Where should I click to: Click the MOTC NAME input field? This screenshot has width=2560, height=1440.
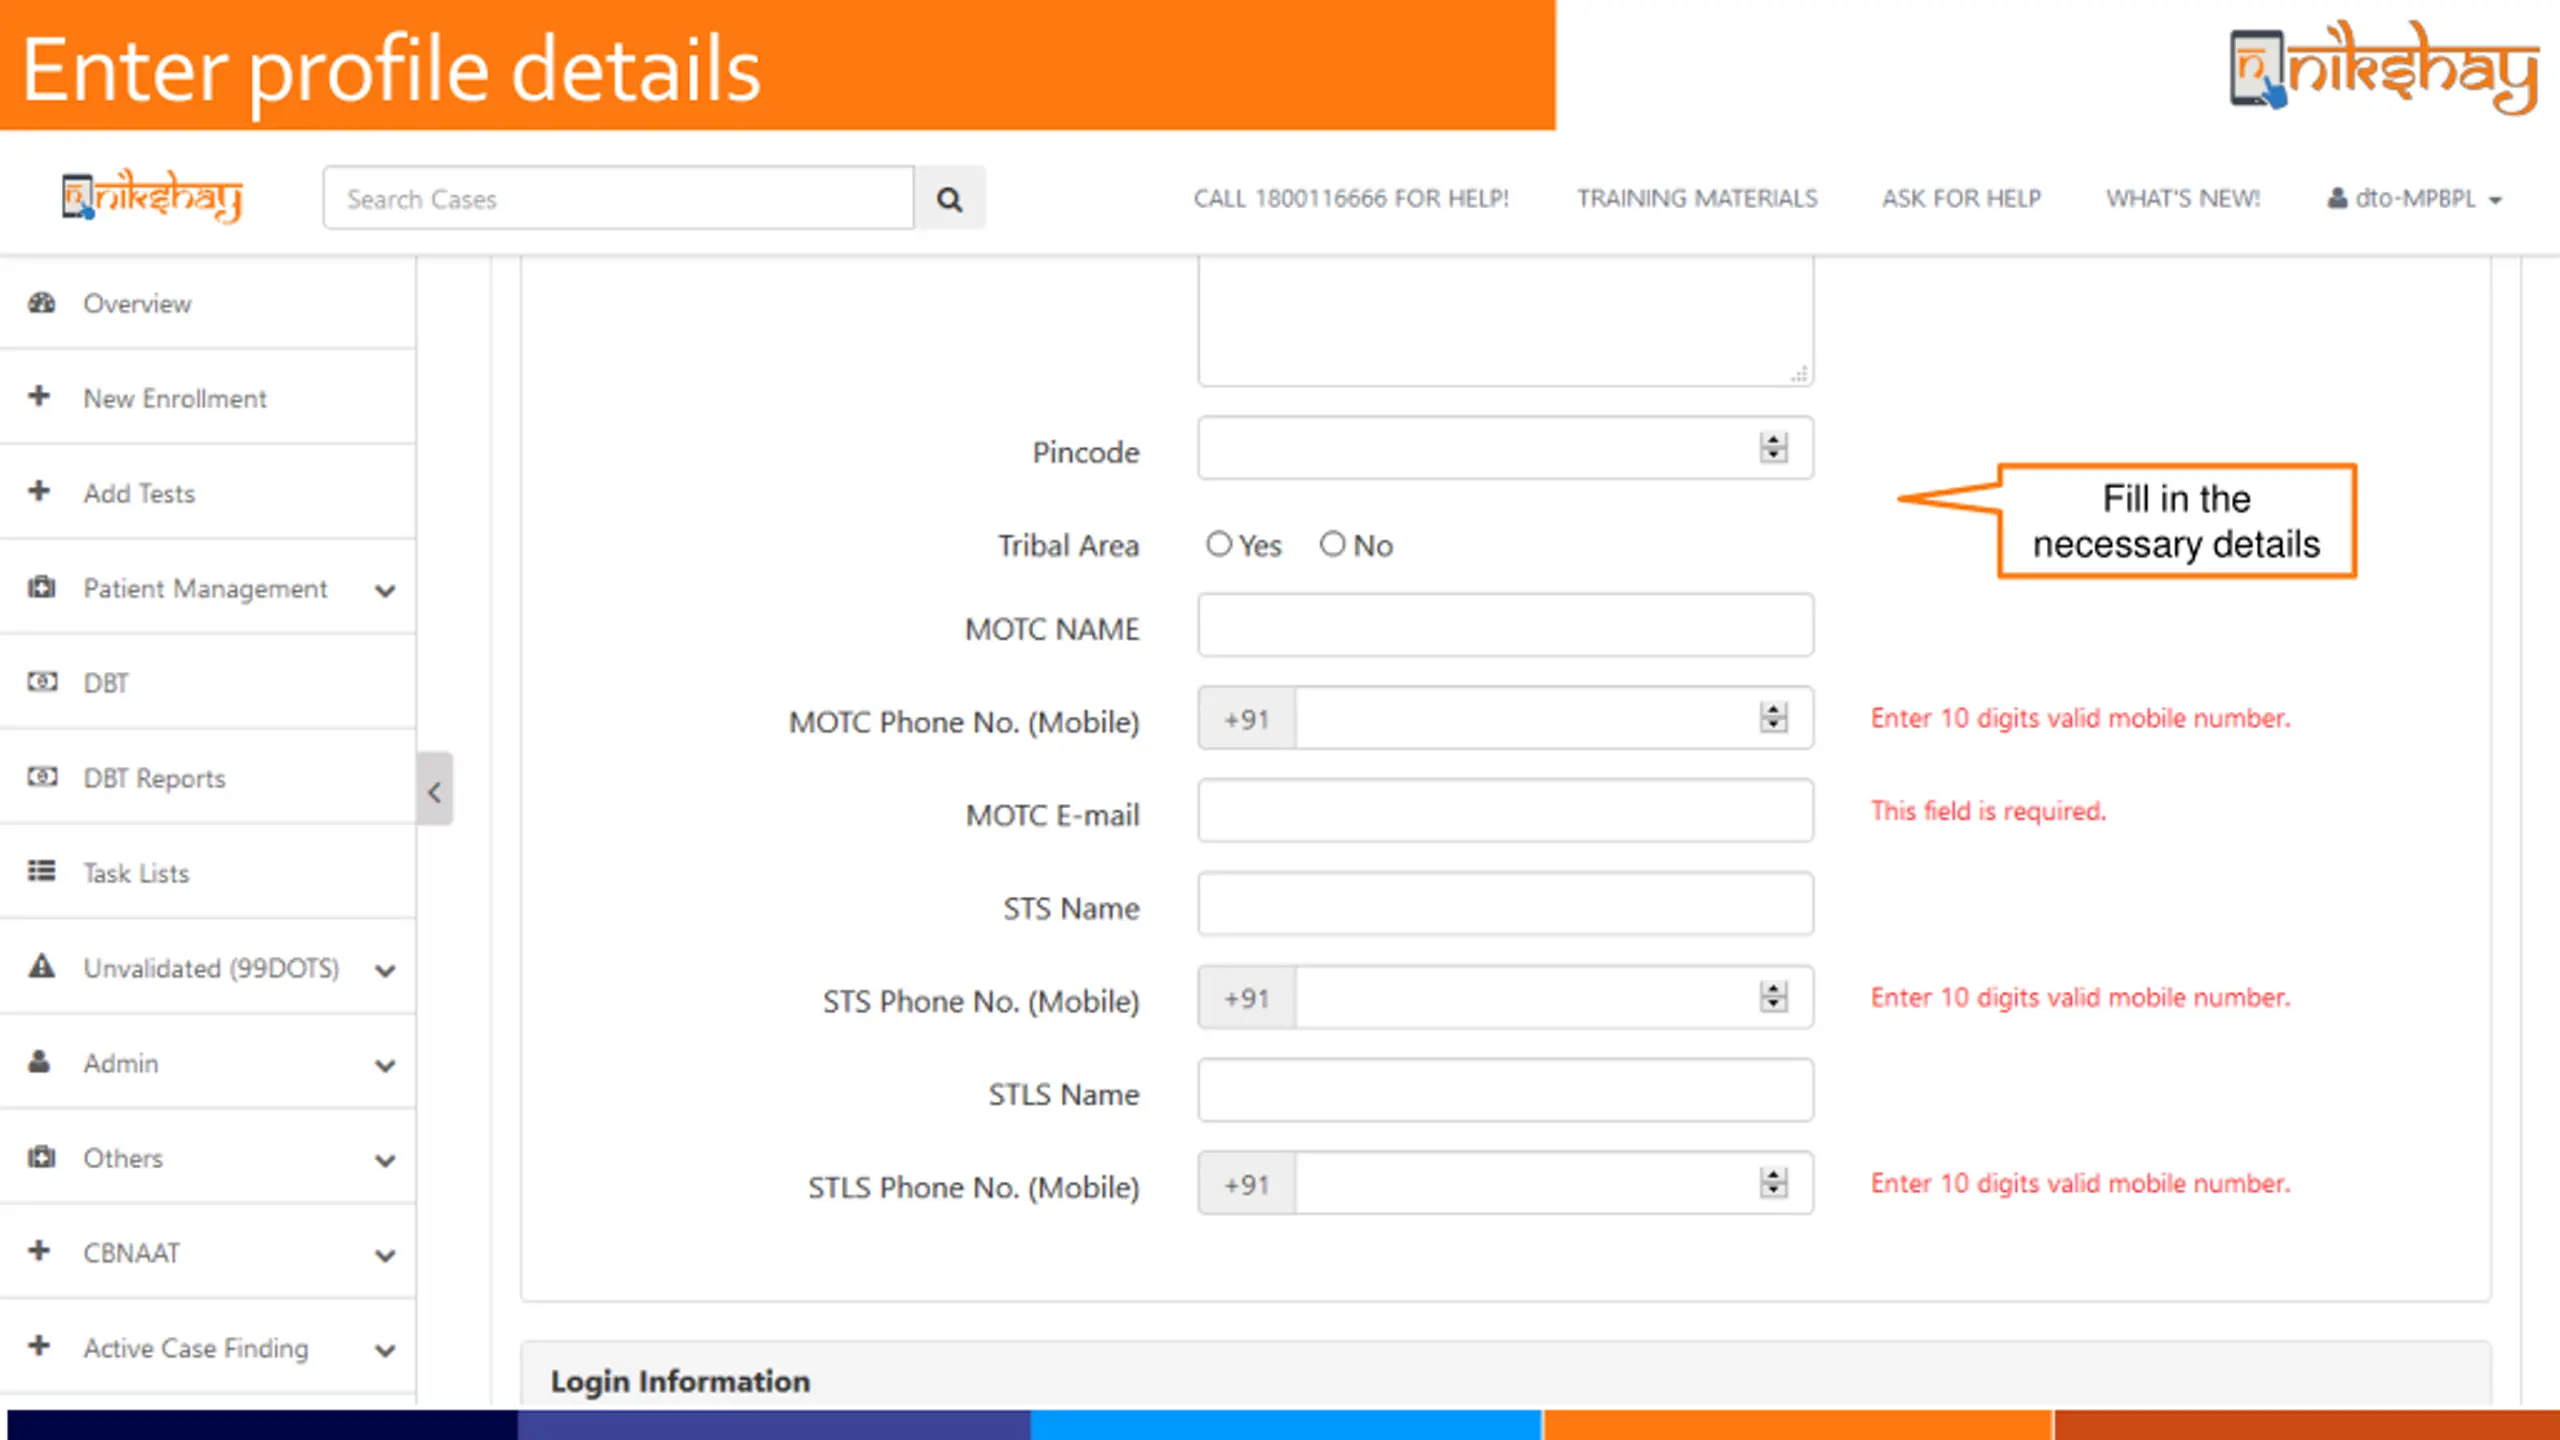click(x=1505, y=625)
